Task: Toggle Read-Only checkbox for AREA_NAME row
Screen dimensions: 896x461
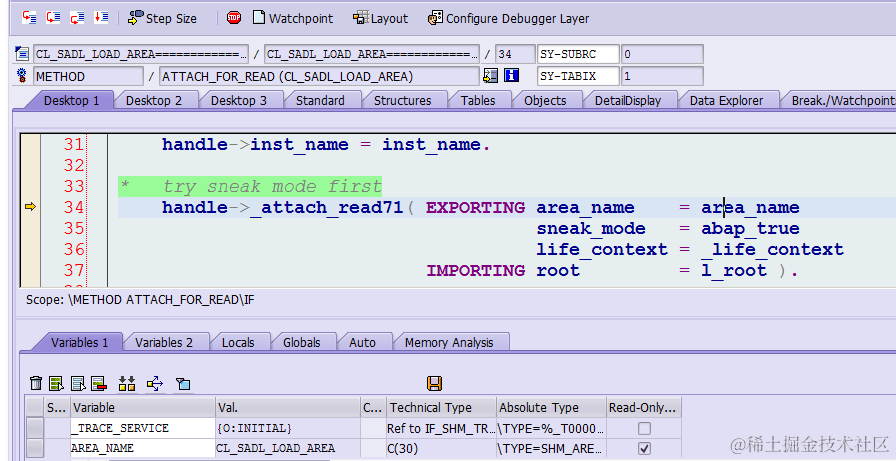Action: click(x=644, y=448)
